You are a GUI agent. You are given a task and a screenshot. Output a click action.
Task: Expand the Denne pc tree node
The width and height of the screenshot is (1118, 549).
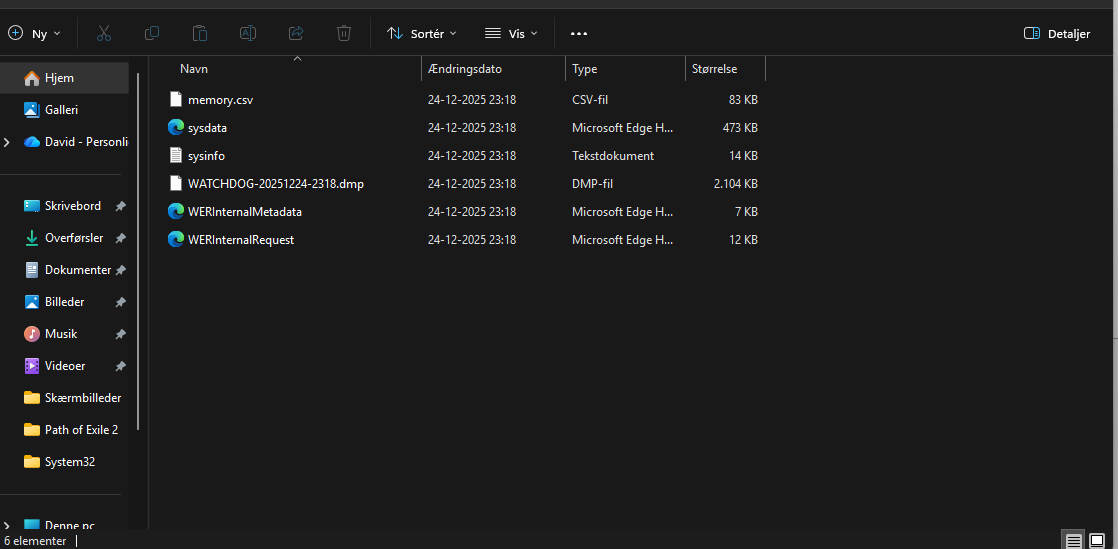pos(6,526)
